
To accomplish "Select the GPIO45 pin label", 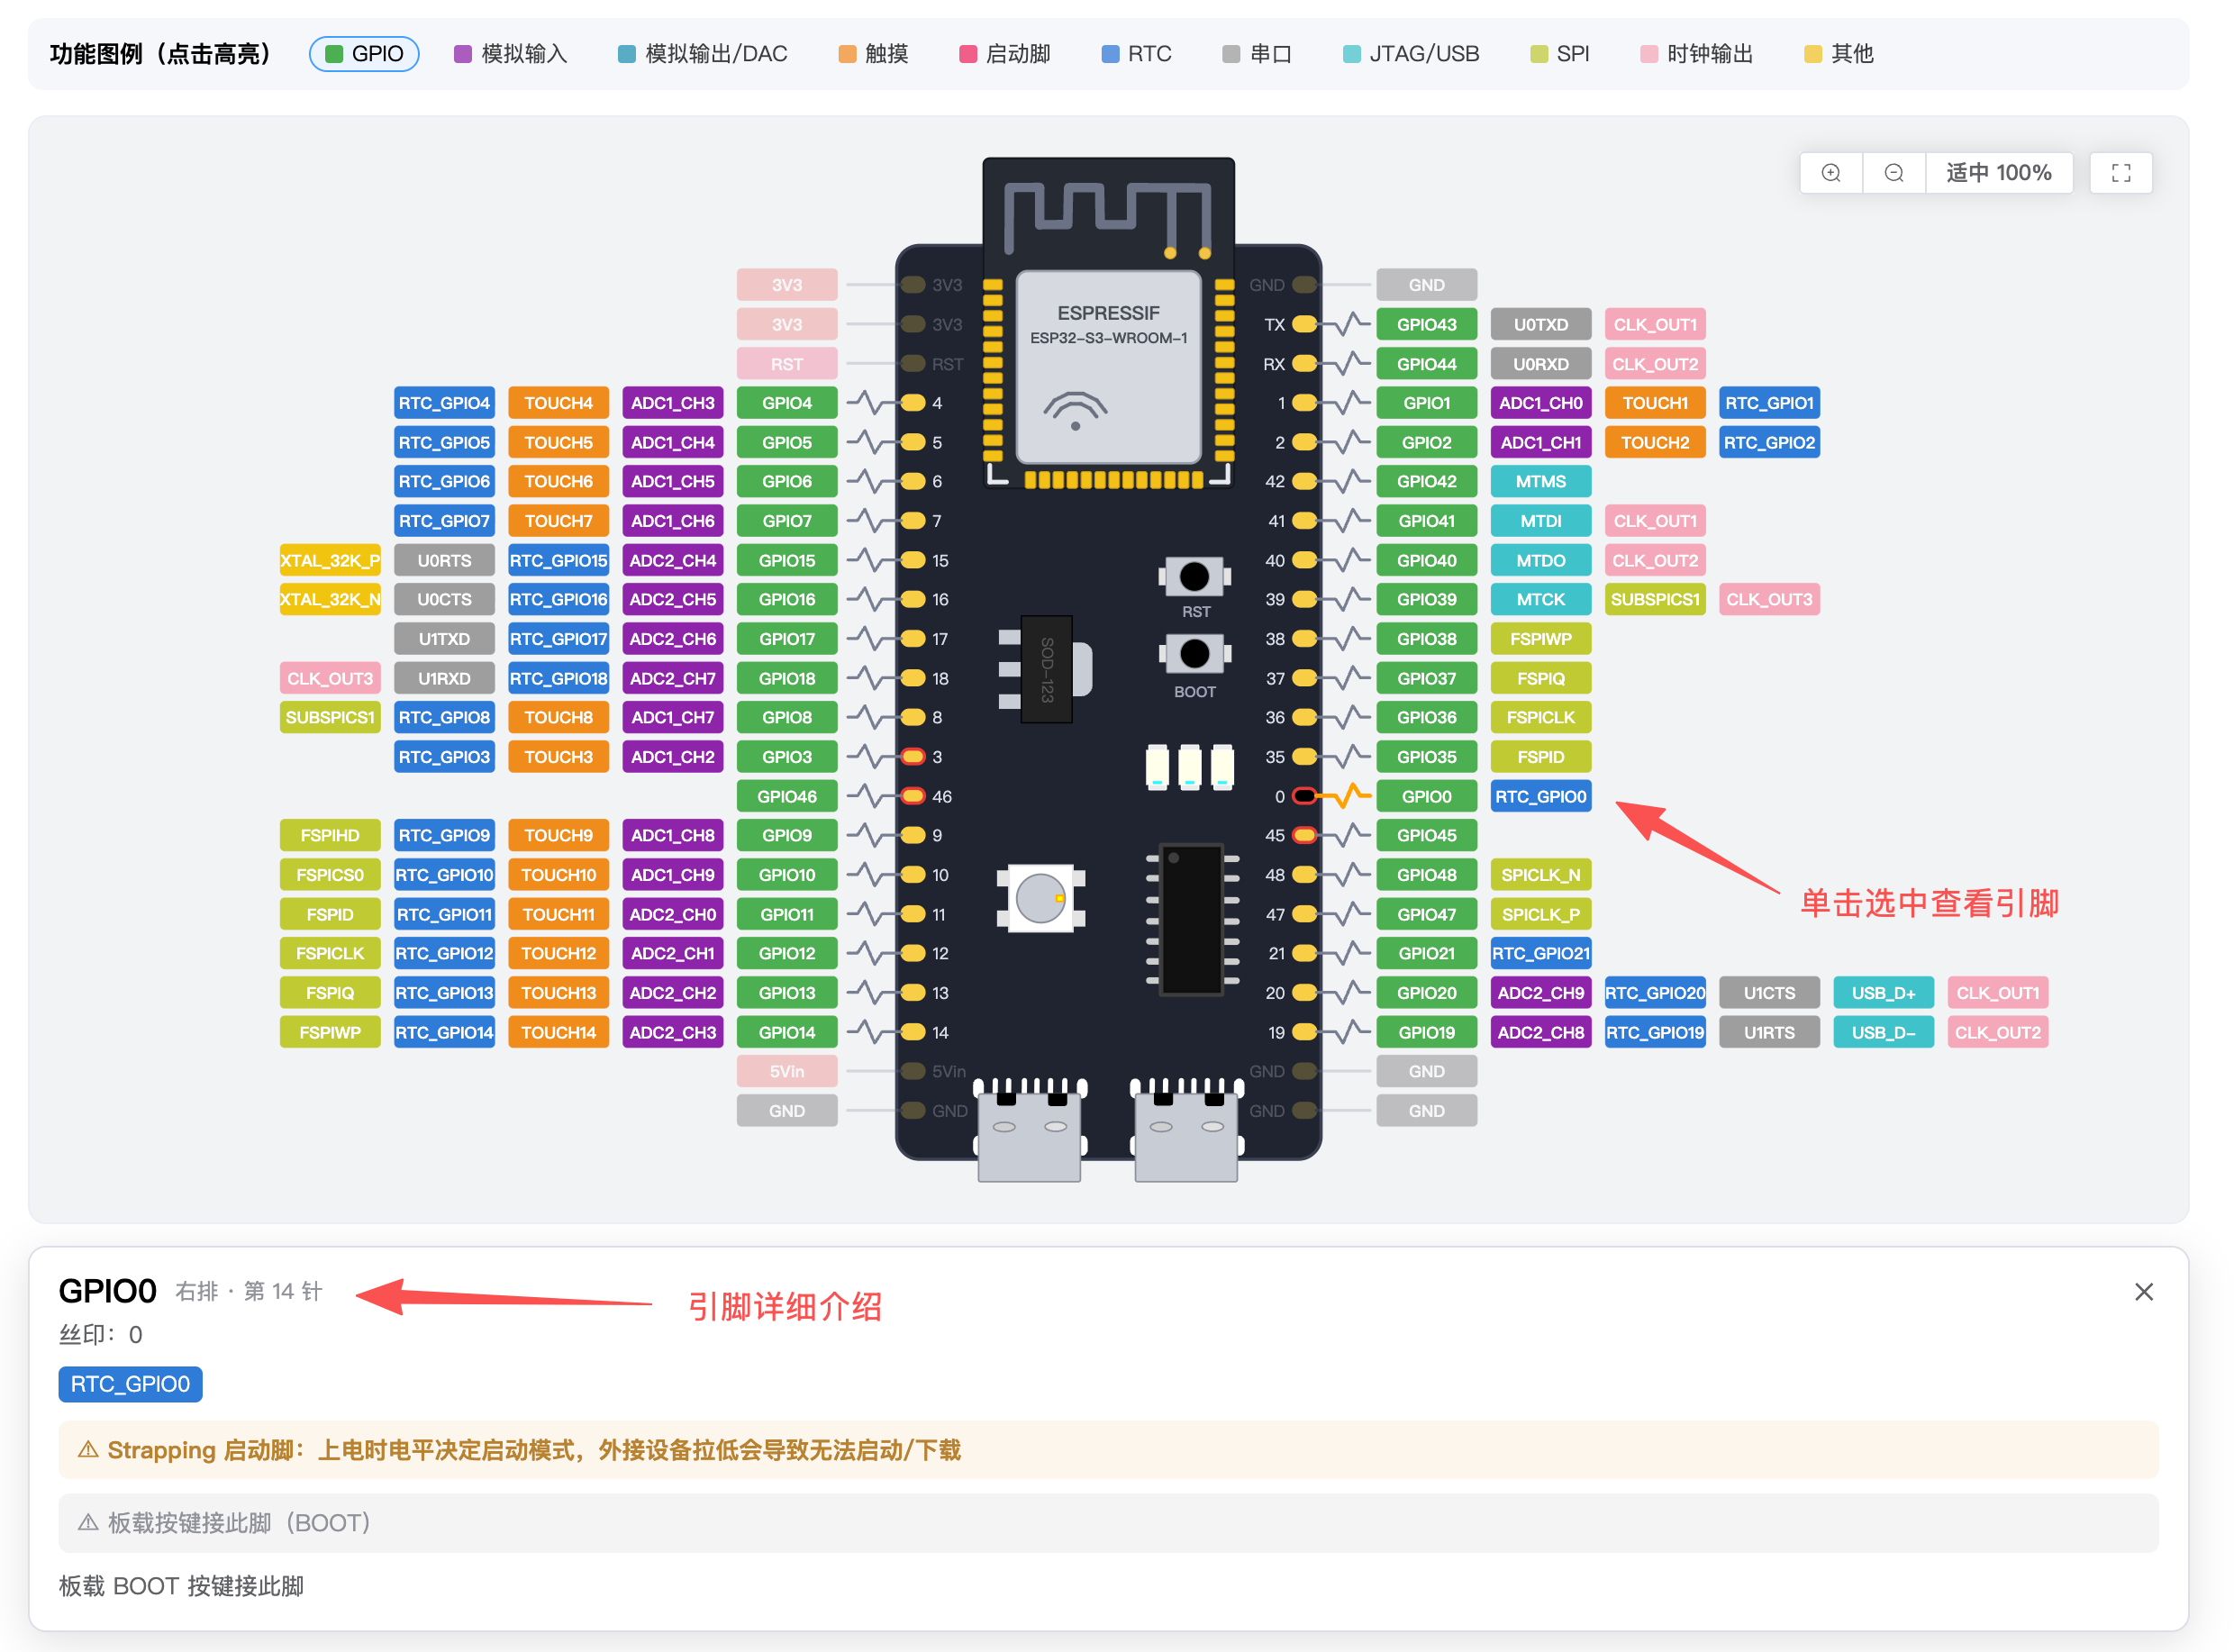I will [x=1426, y=835].
